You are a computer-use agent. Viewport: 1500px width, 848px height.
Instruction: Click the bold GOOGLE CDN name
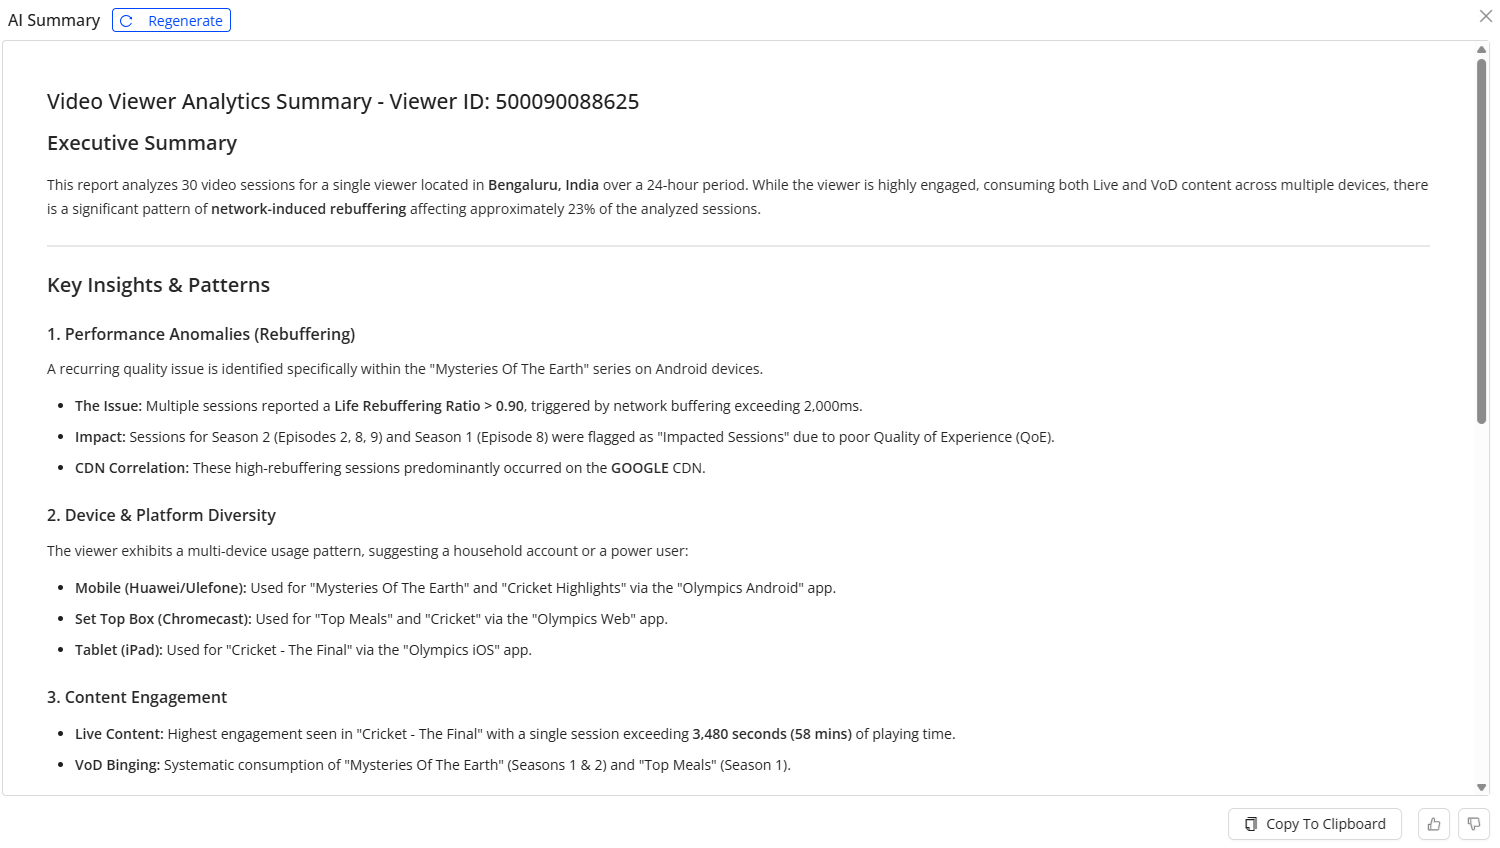(x=639, y=468)
